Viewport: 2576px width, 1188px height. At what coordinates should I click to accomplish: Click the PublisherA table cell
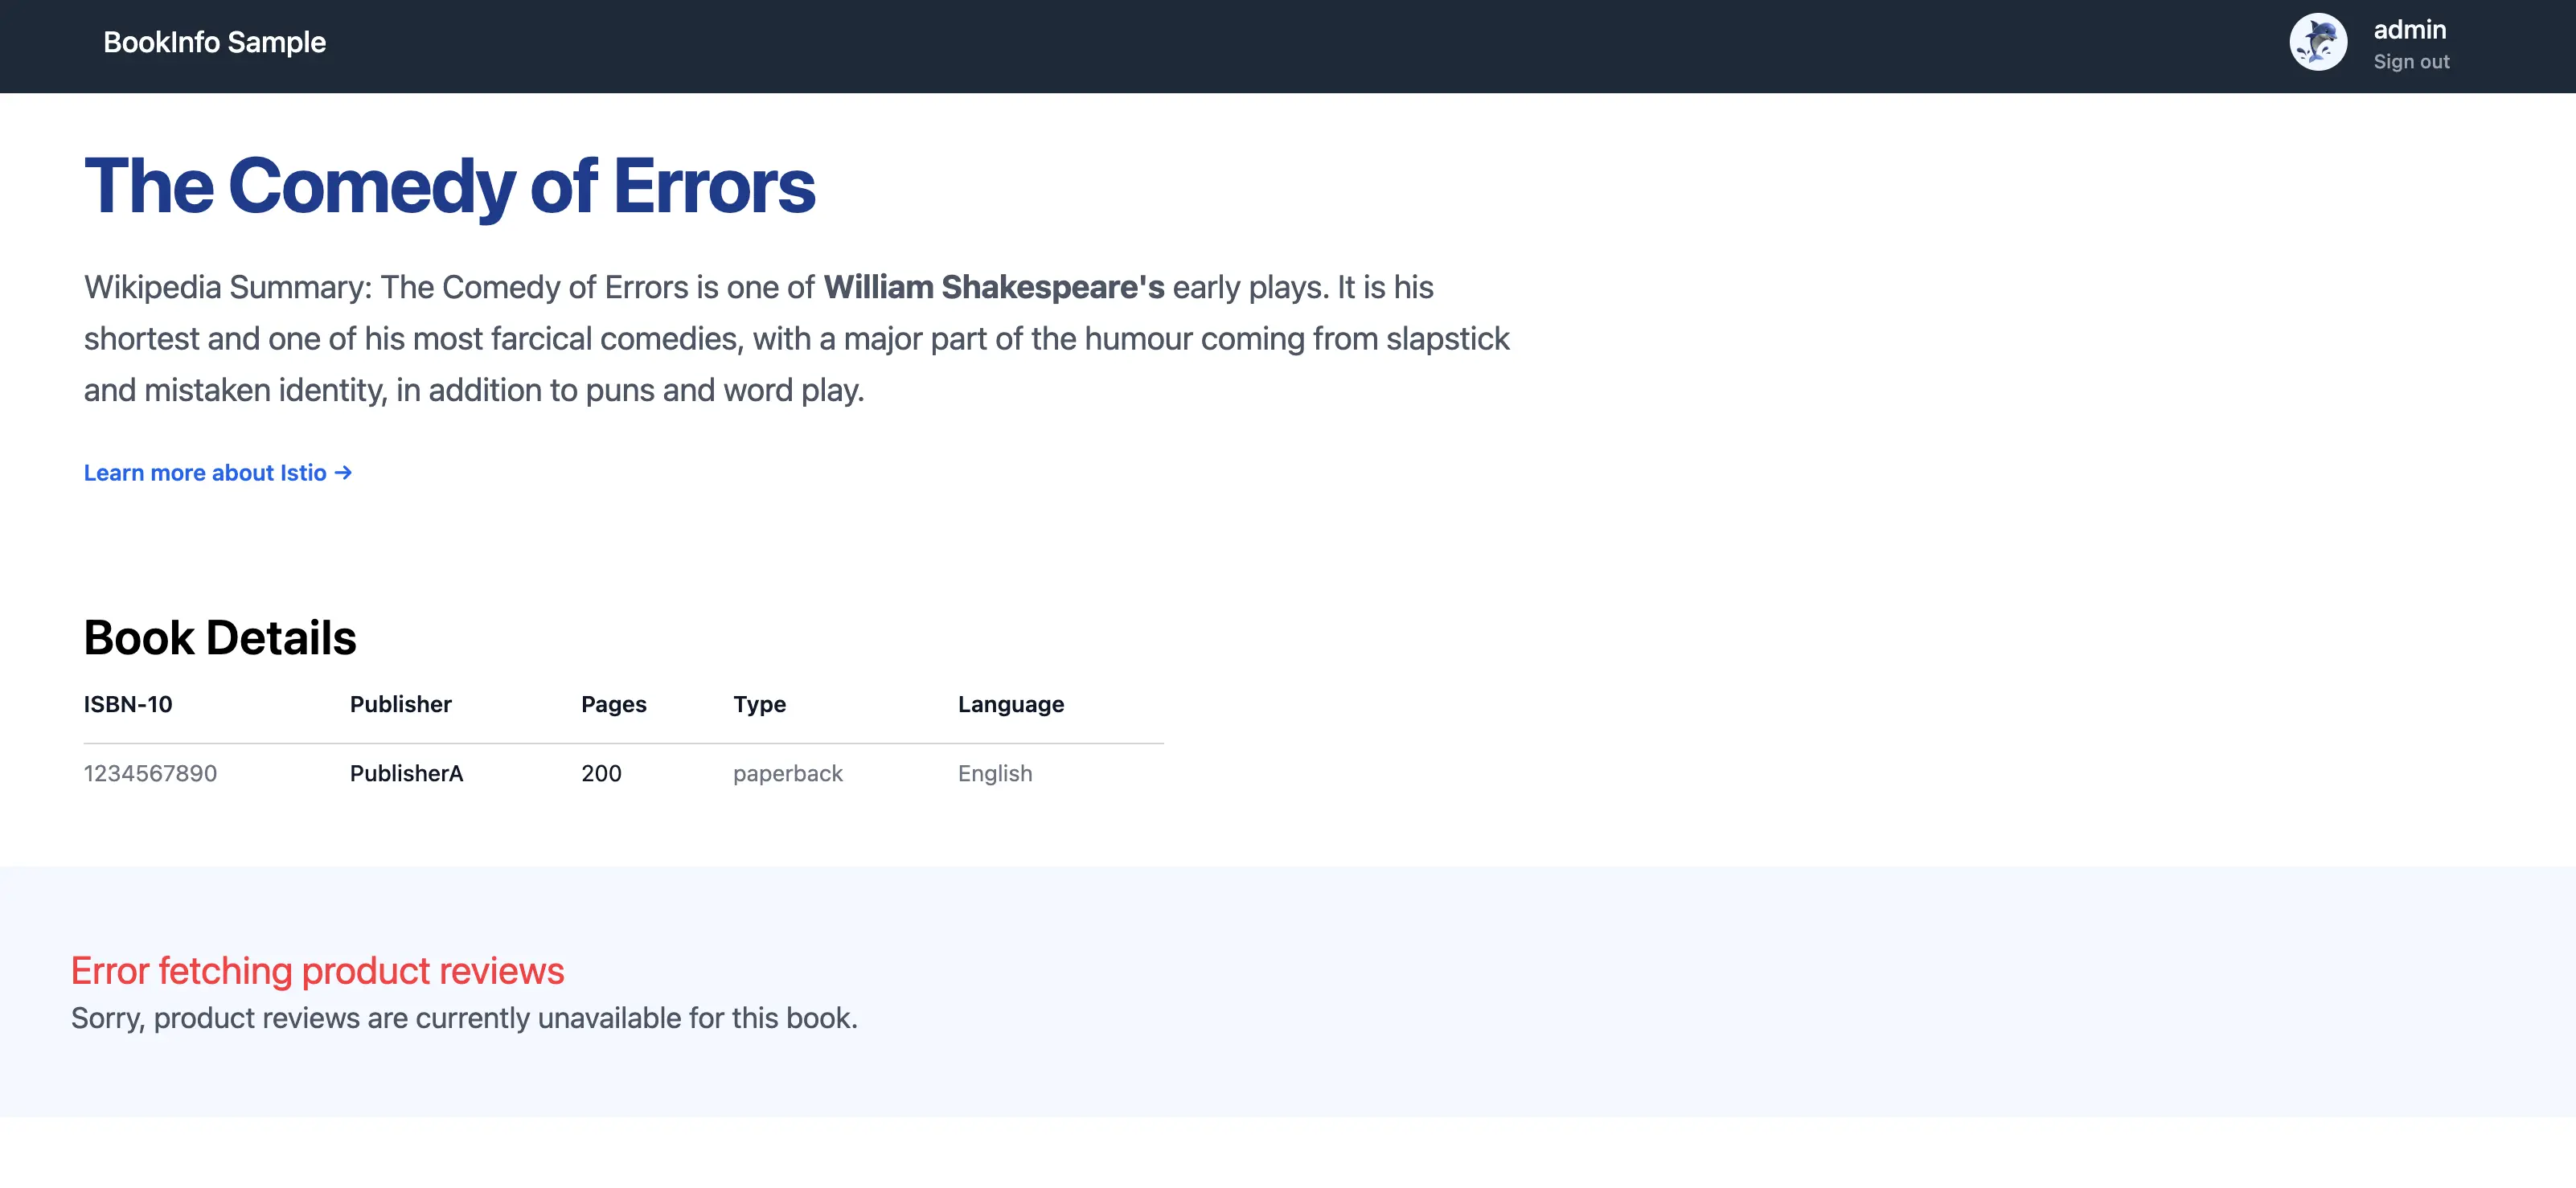tap(406, 773)
